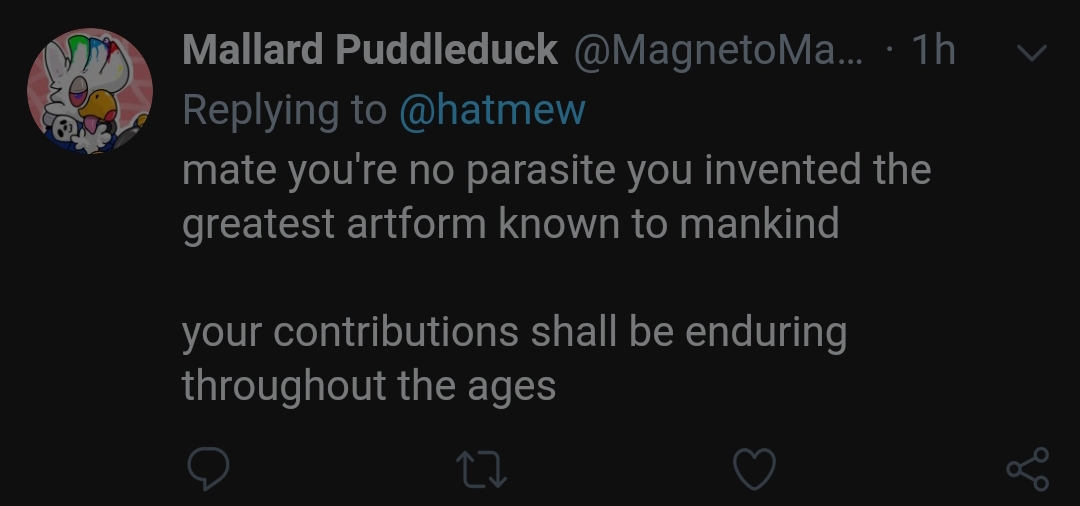Visit the @hatmew profile link

[492, 110]
